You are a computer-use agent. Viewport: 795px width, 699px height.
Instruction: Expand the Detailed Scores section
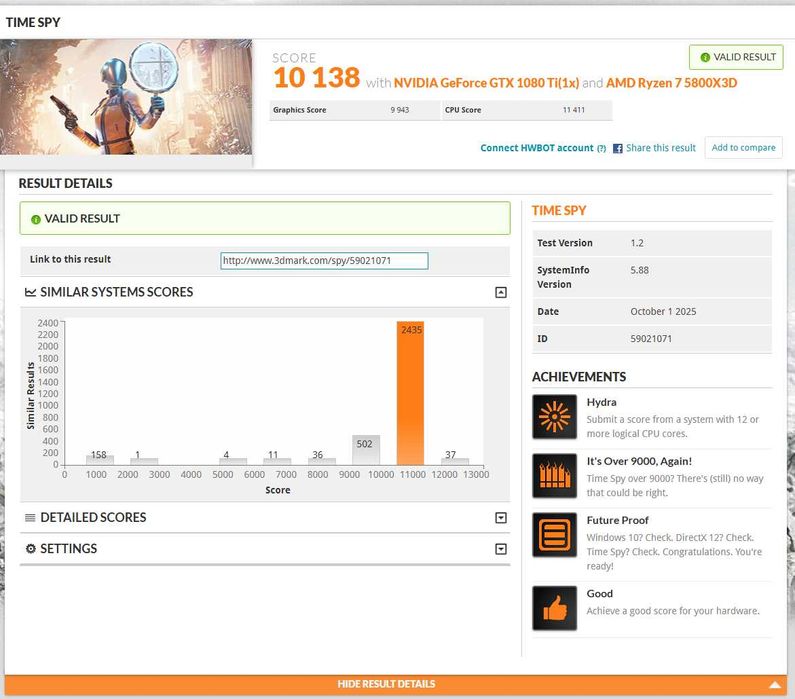pyautogui.click(x=500, y=518)
